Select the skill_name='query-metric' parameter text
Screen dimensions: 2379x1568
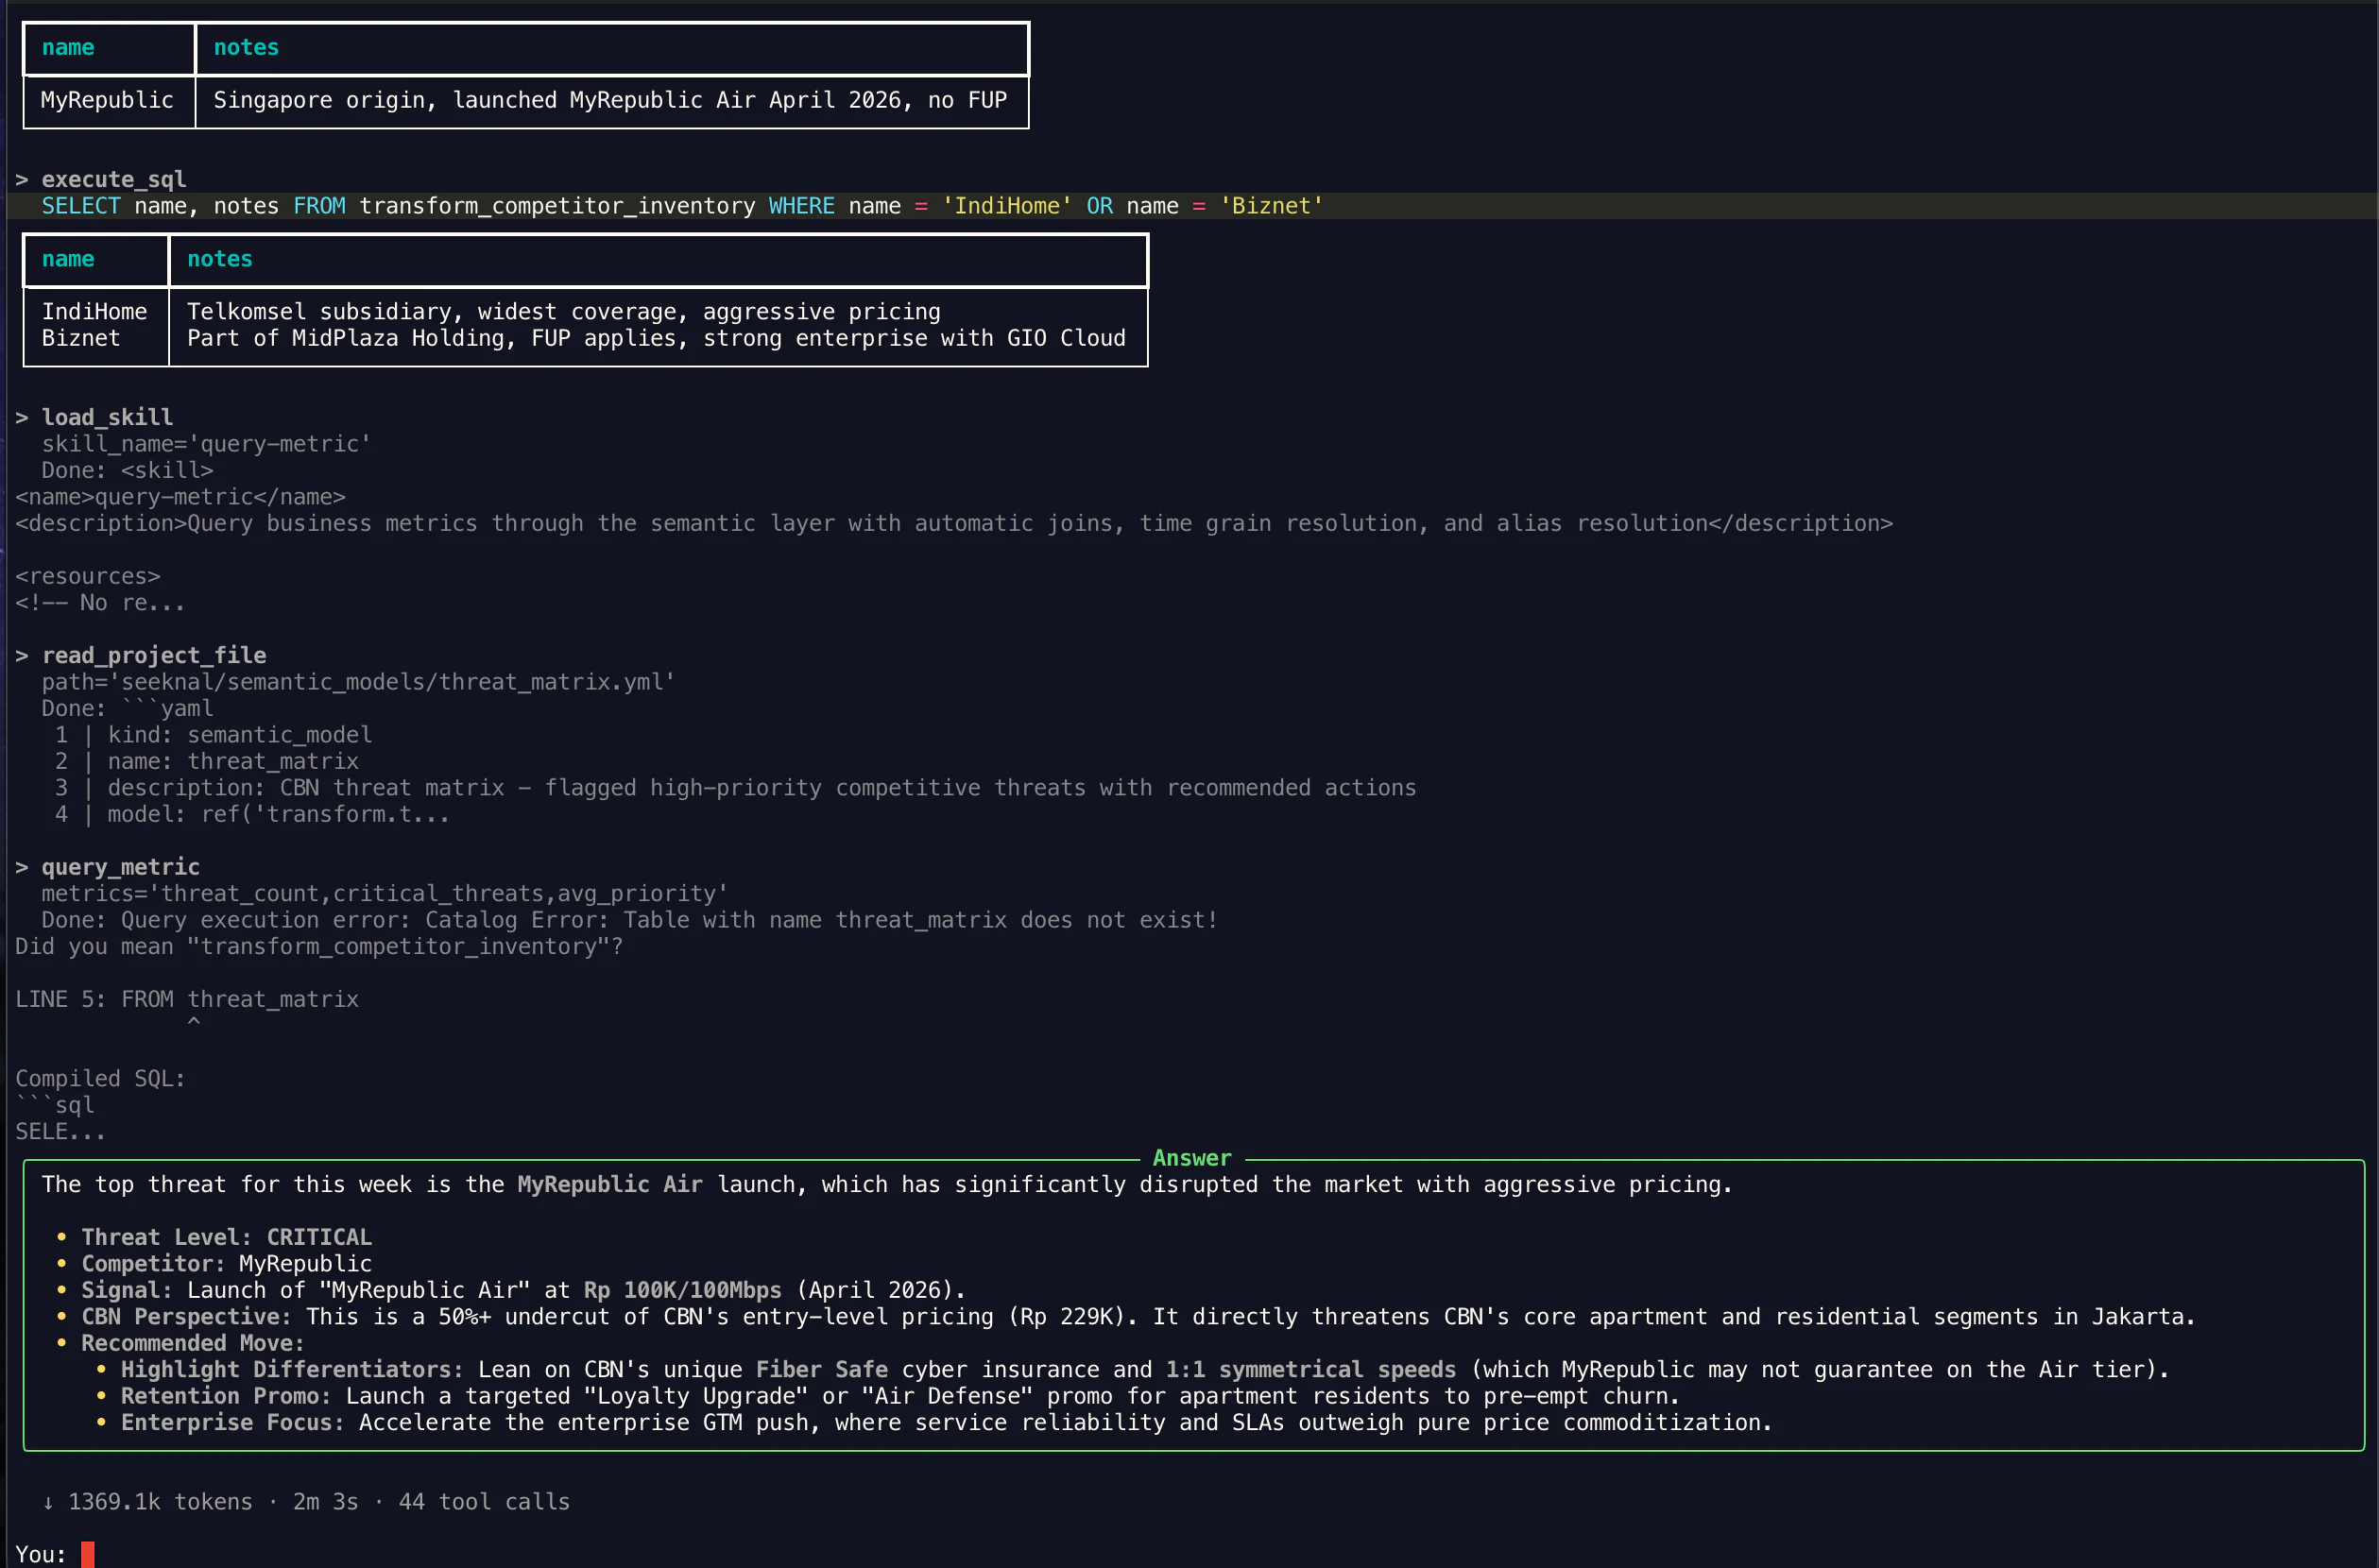206,443
